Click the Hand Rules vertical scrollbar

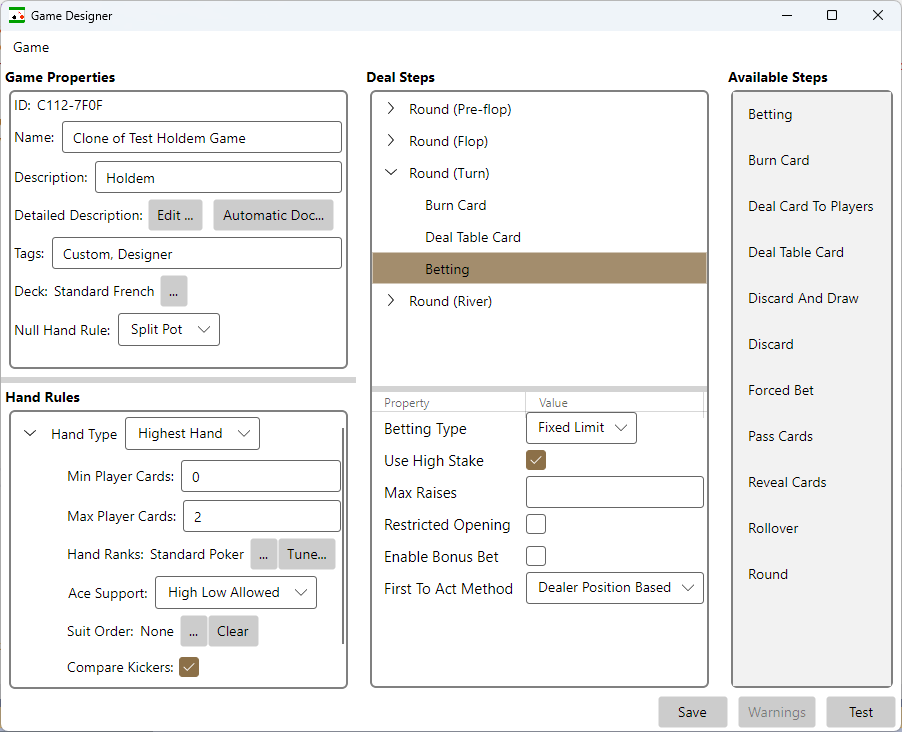[x=343, y=535]
